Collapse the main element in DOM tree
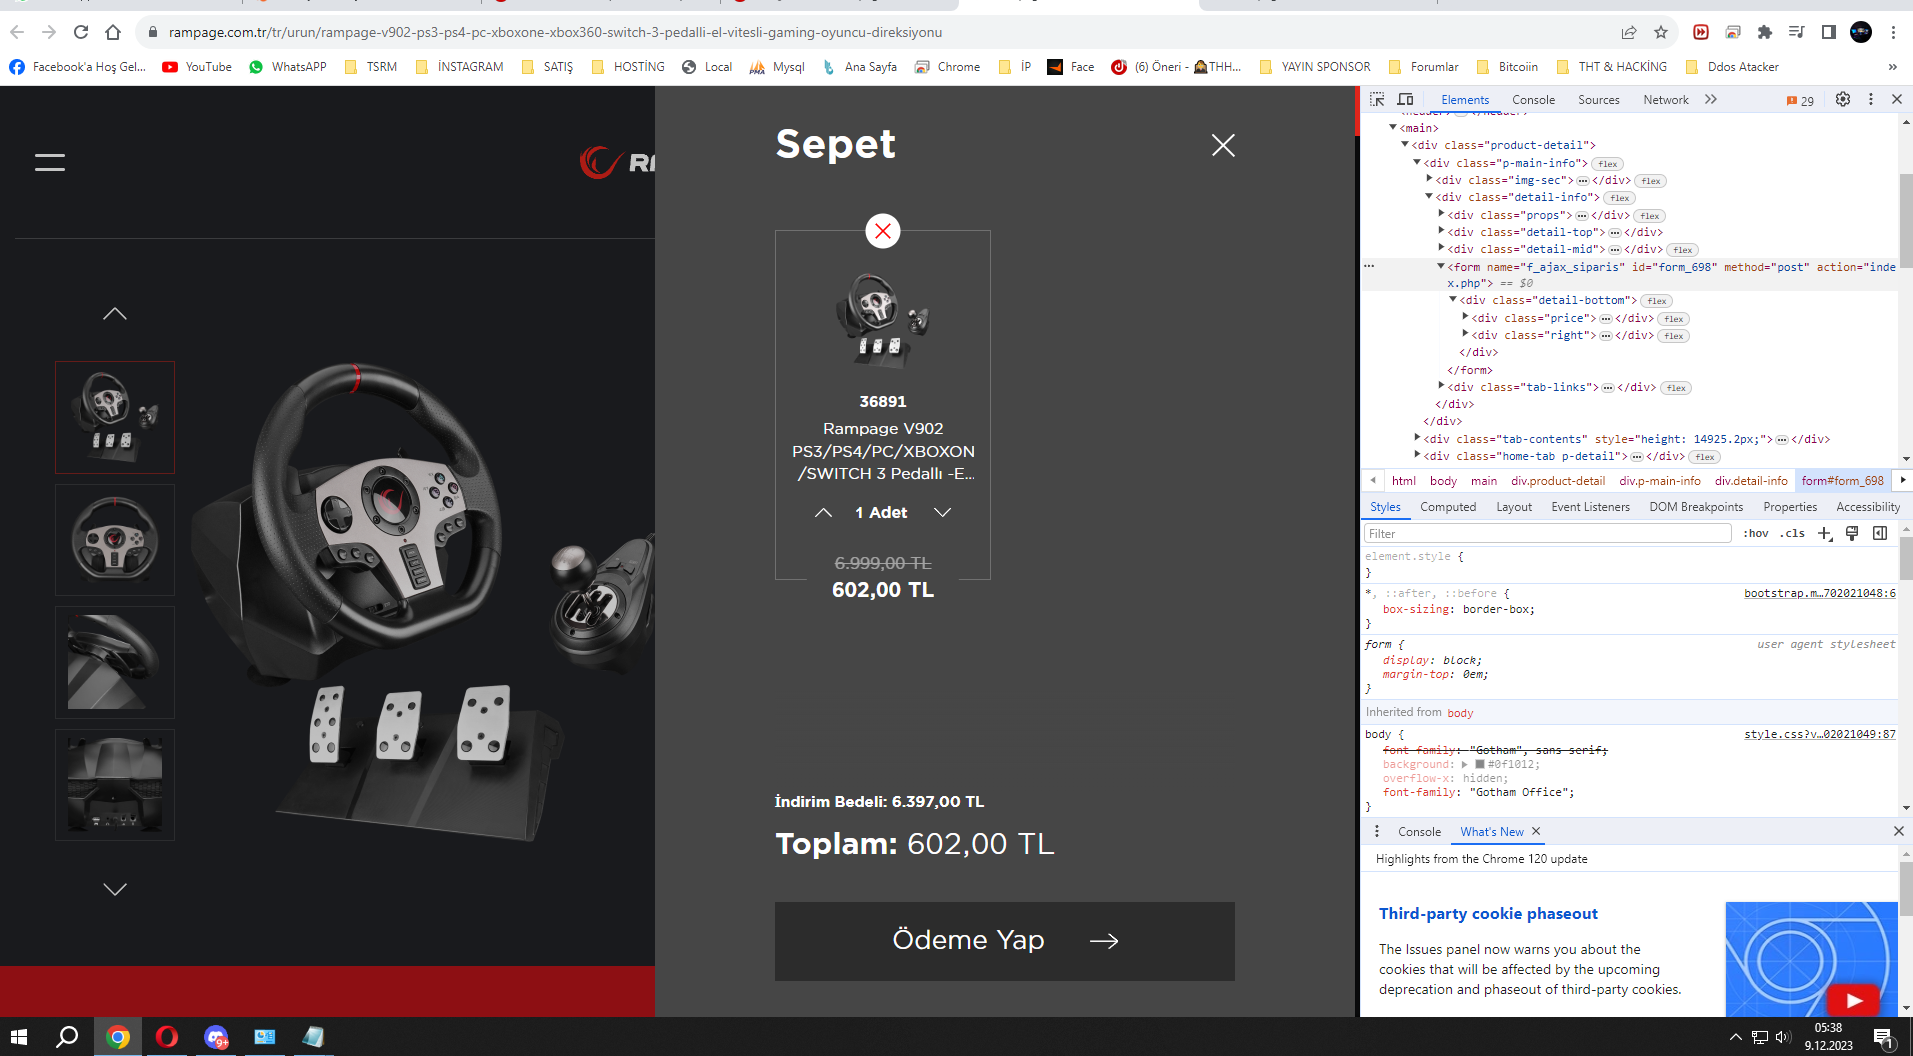 (1393, 128)
